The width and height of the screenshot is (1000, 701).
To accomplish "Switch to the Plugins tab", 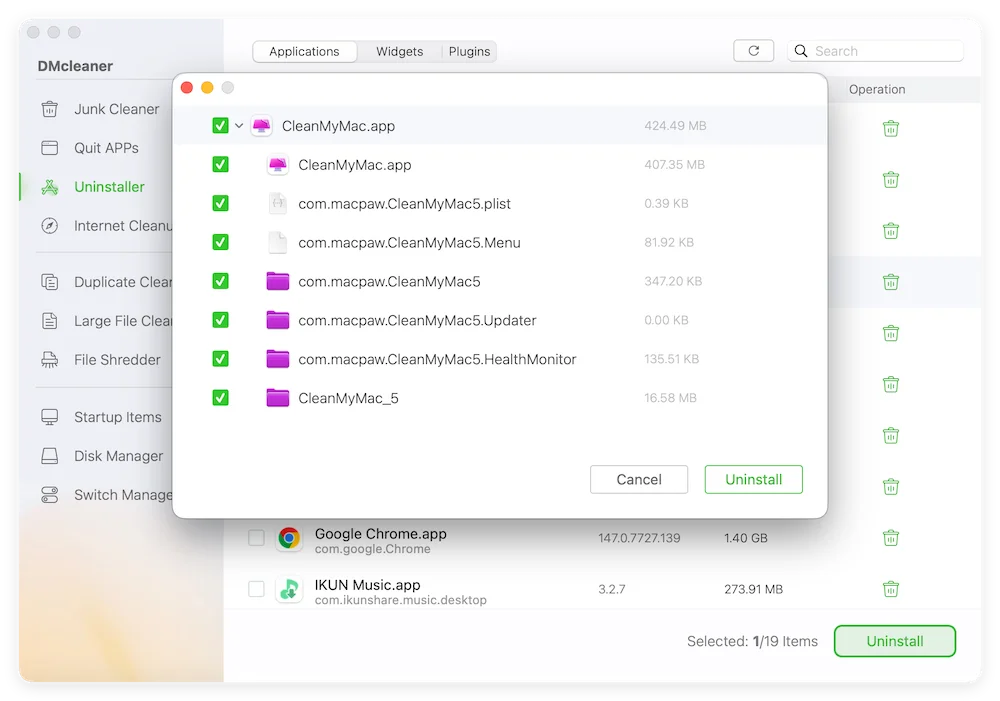I will click(x=469, y=51).
